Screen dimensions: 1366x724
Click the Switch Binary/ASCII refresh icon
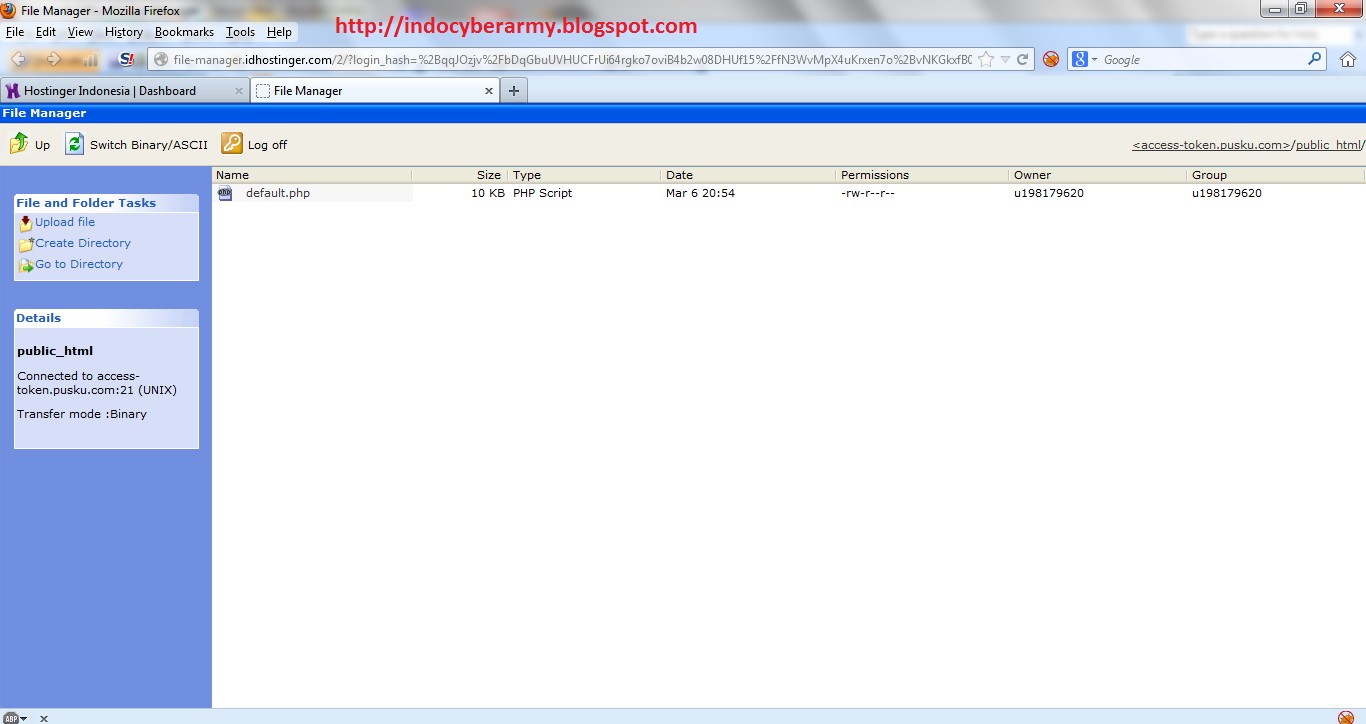pyautogui.click(x=75, y=144)
